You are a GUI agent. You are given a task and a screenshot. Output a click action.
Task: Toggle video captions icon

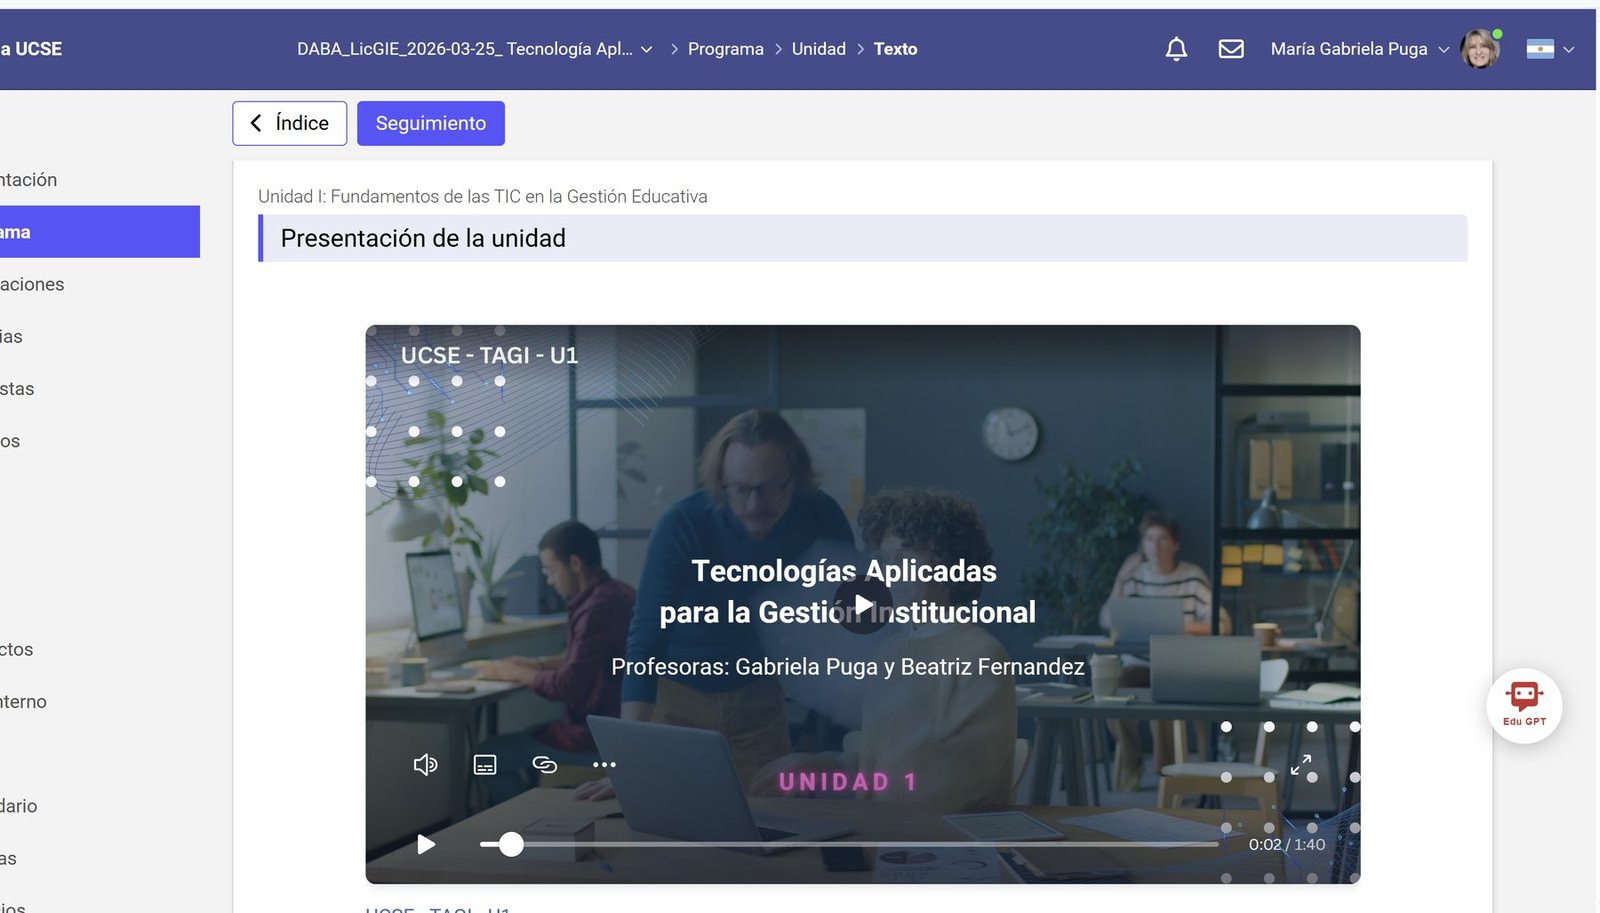pos(485,764)
